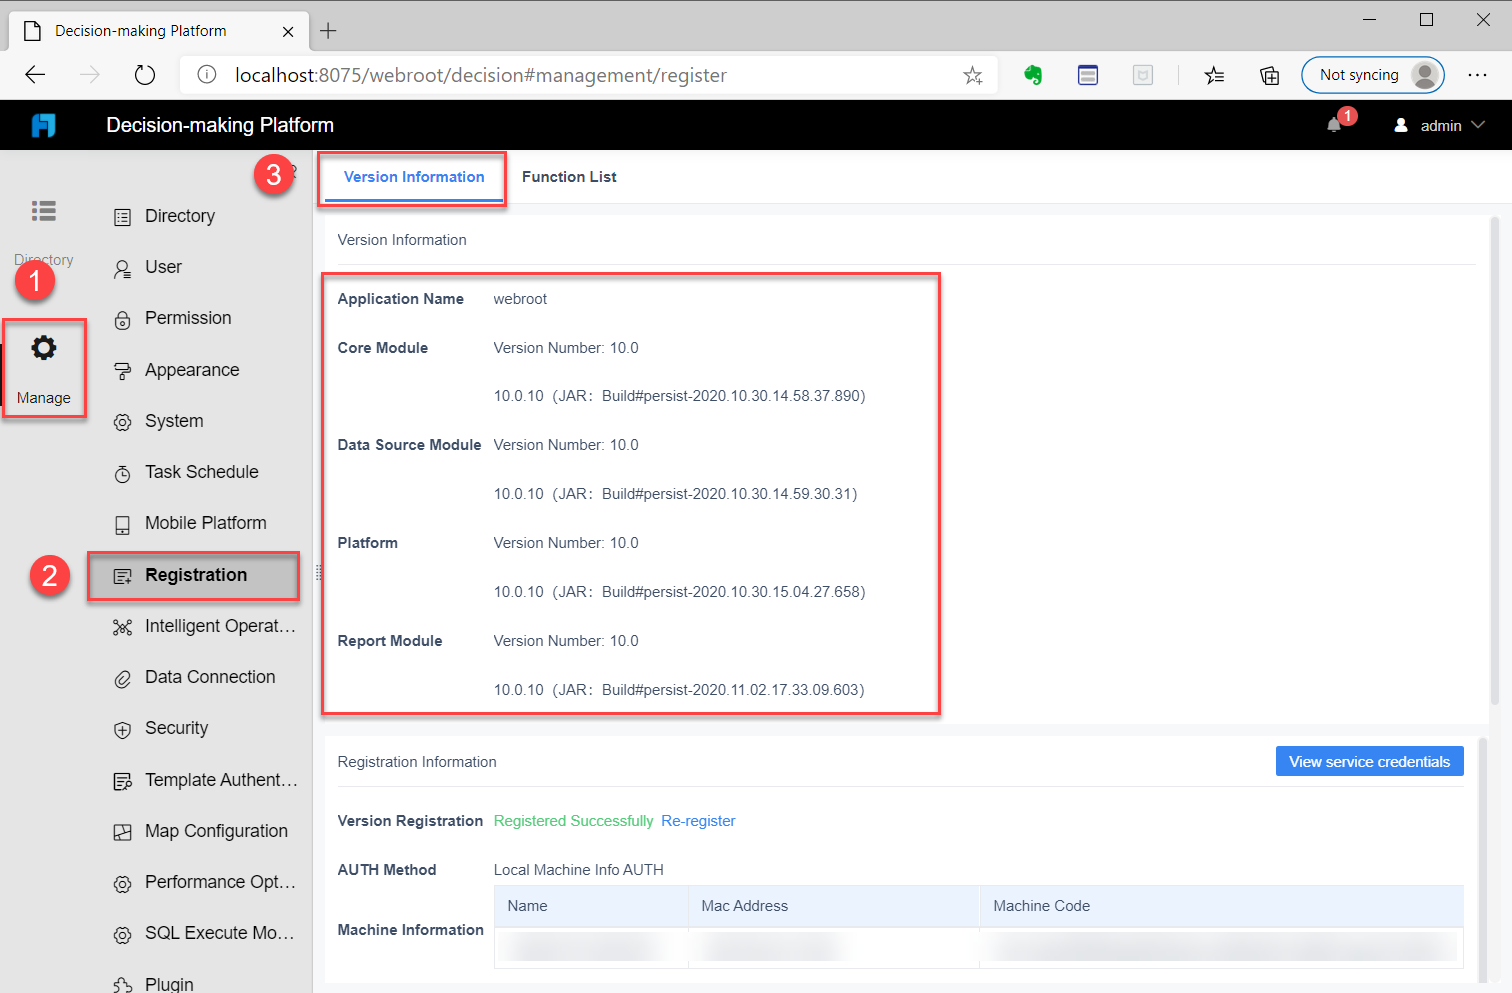Open Permission menu item
The image size is (1512, 993).
coord(188,318)
